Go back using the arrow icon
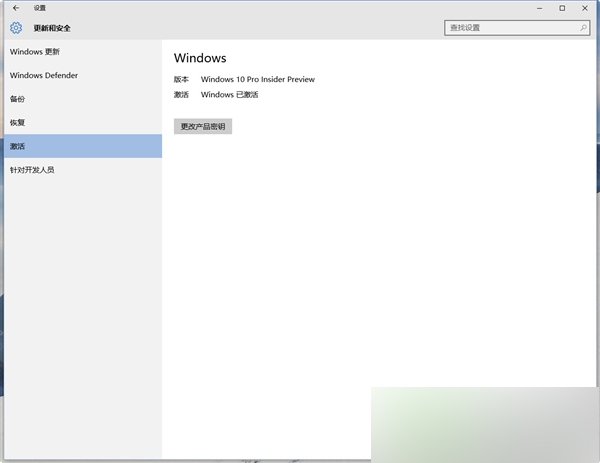Viewport: 600px width, 463px height. [16, 8]
